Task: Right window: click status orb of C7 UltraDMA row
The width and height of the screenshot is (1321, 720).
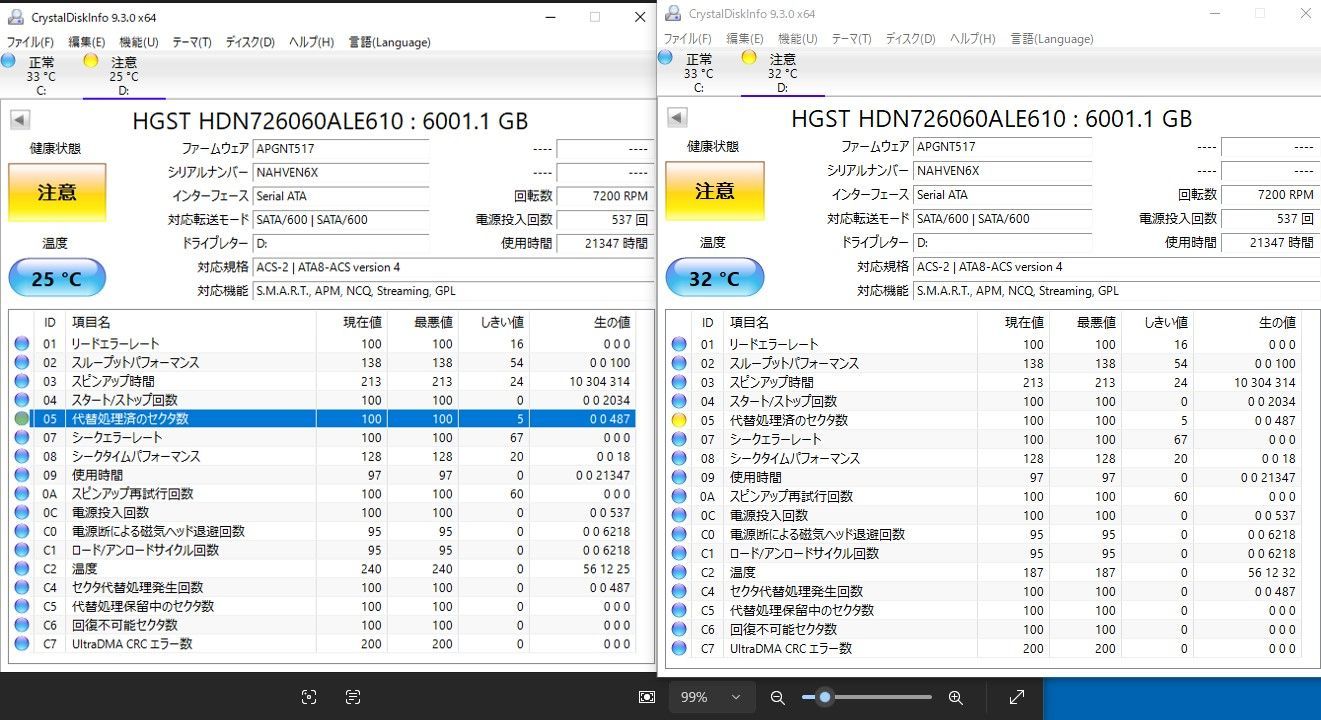Action: tap(679, 648)
